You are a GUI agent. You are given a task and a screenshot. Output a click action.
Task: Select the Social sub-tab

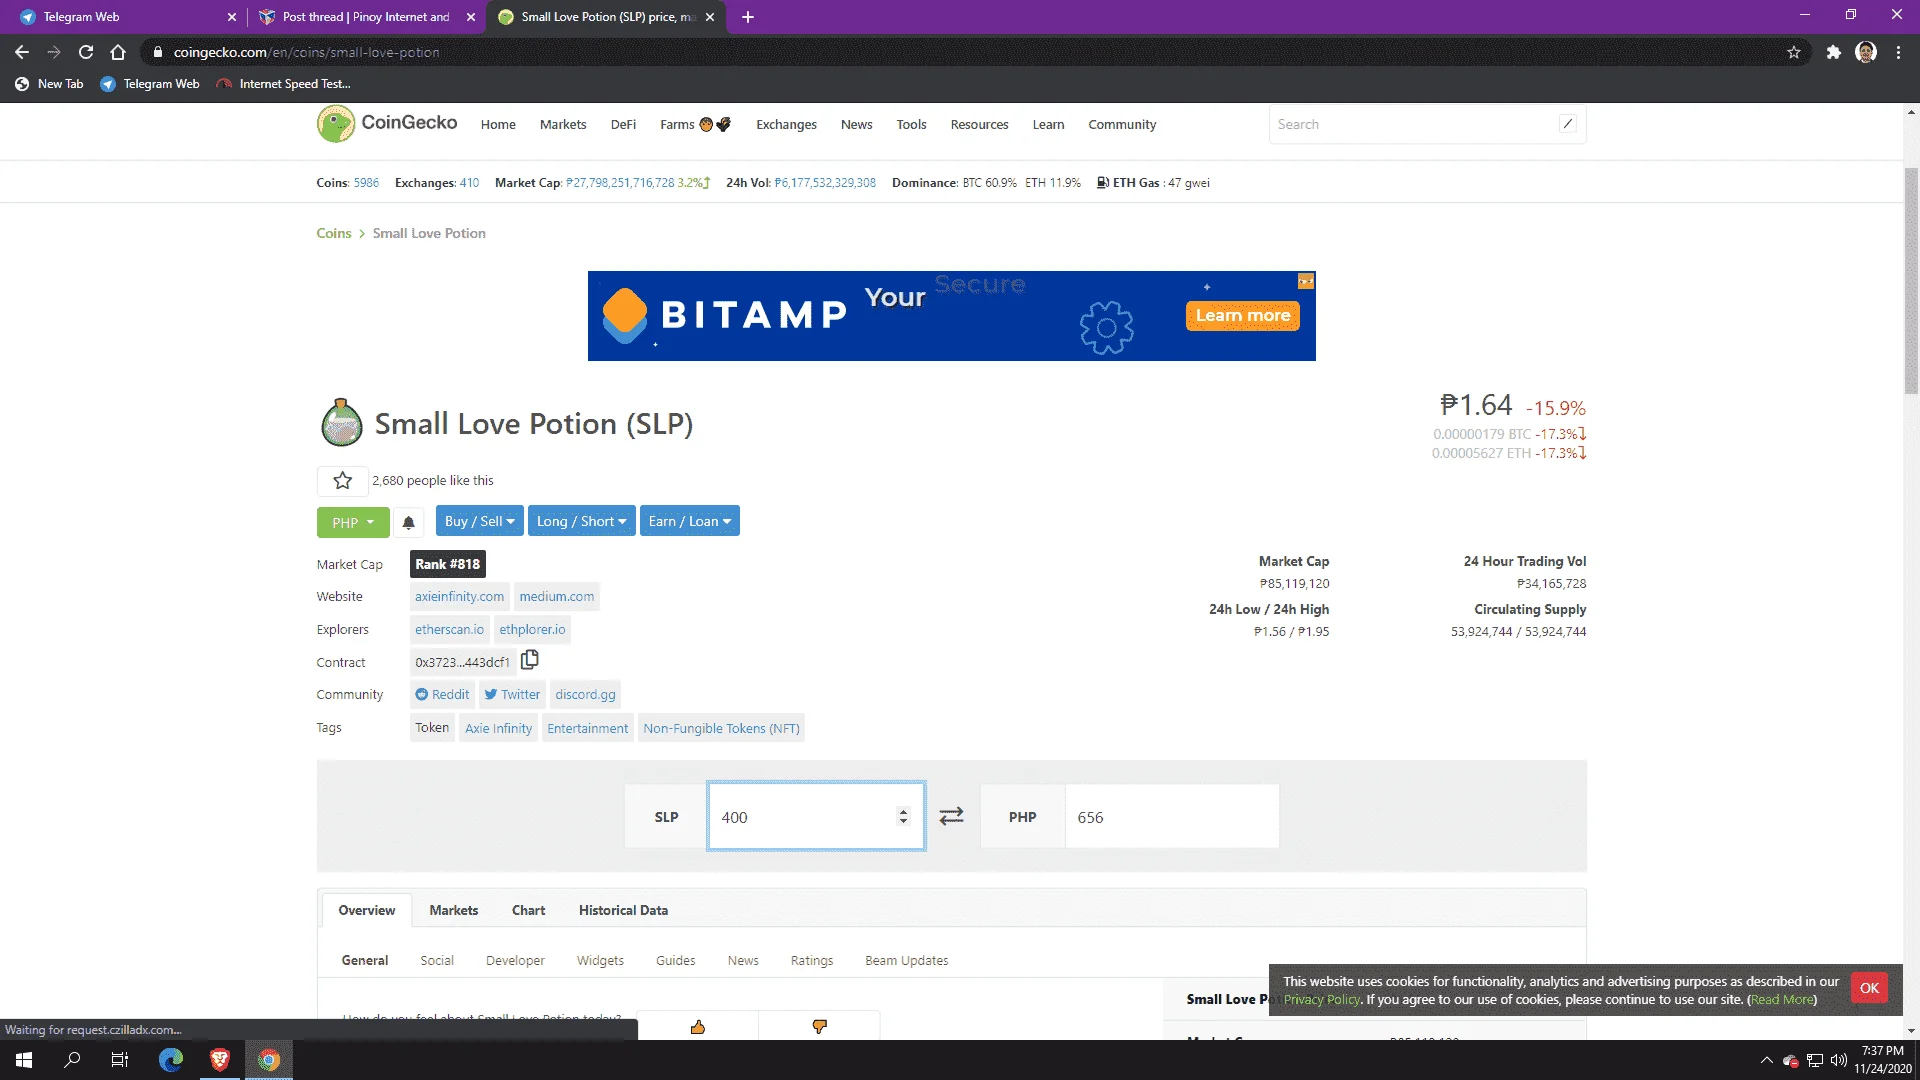(437, 960)
